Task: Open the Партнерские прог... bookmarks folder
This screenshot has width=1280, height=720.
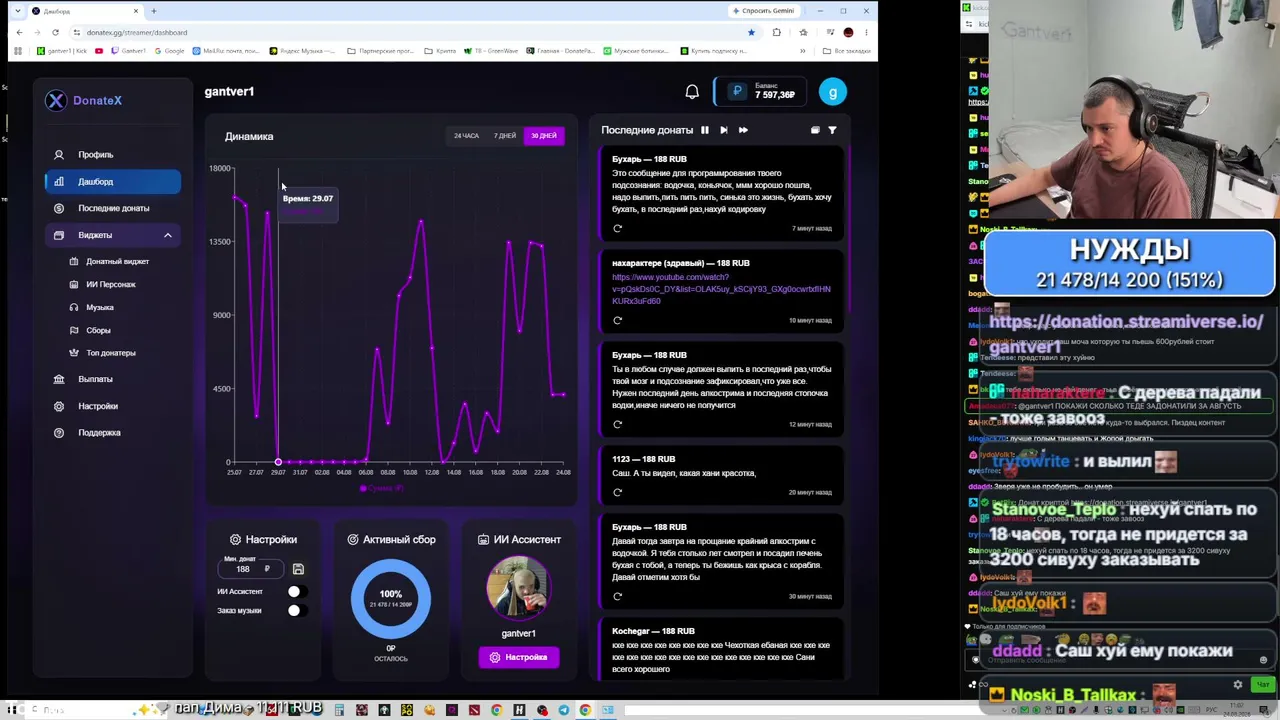Action: point(379,51)
